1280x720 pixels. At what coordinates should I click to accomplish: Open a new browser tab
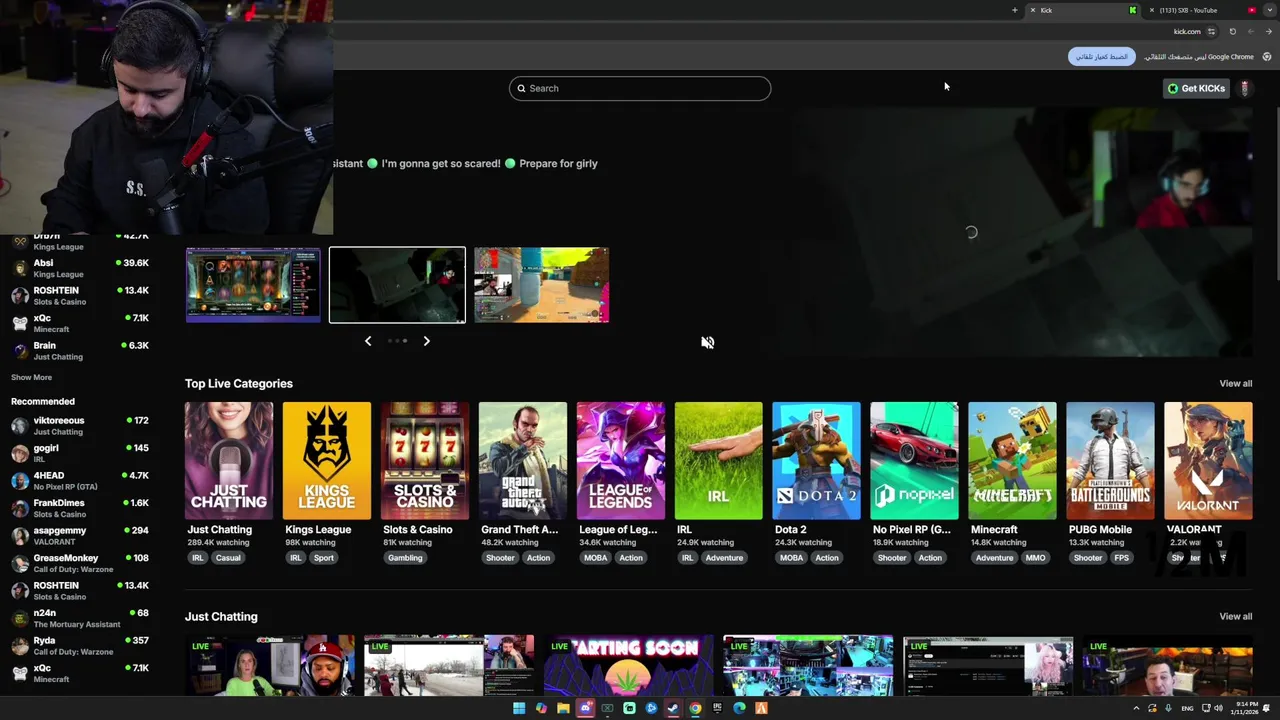pyautogui.click(x=1014, y=10)
